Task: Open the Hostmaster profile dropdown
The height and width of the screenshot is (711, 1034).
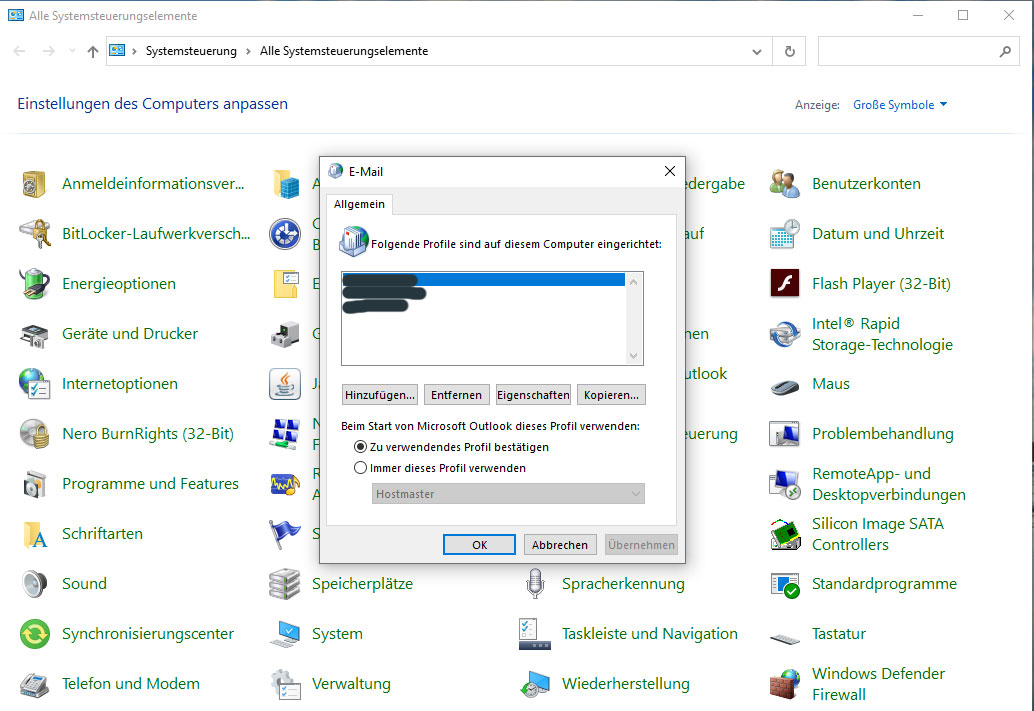Action: coord(508,494)
